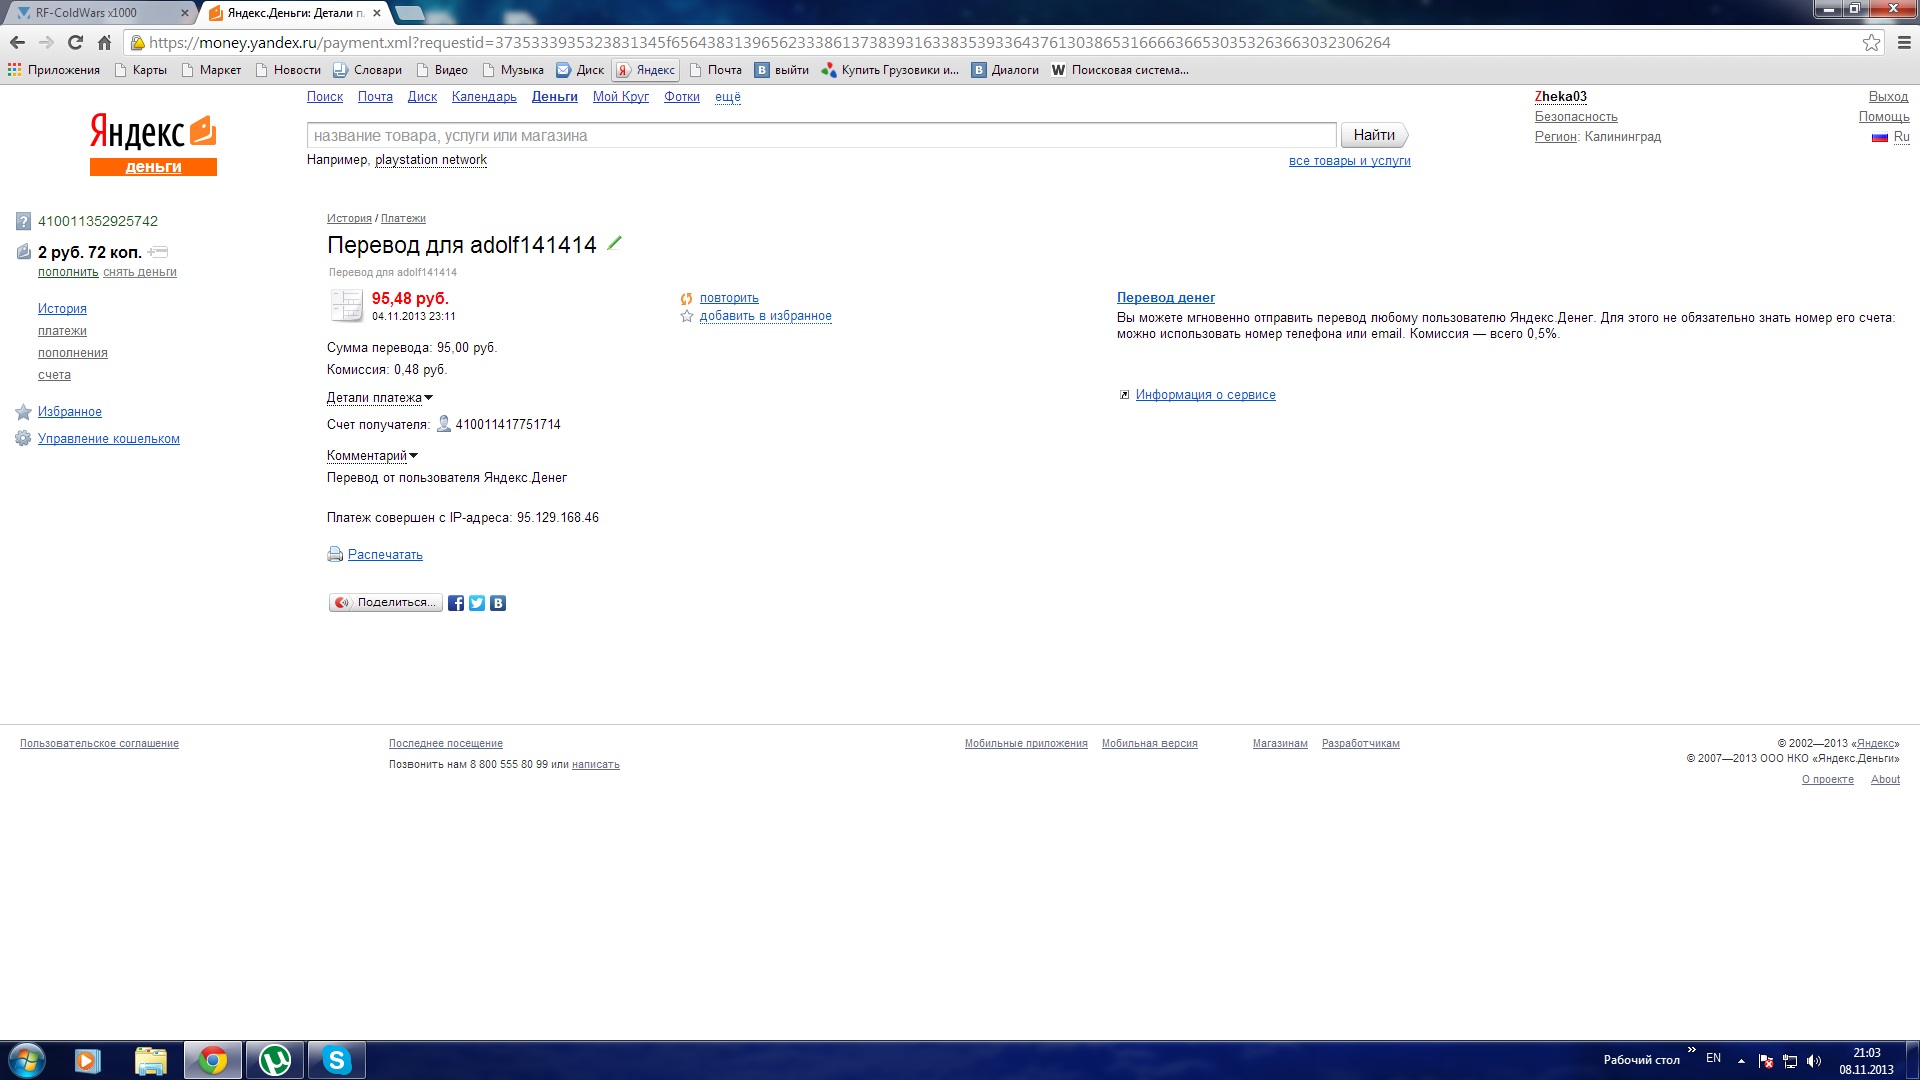Image resolution: width=1920 pixels, height=1080 pixels.
Task: Click the написать contact link in footer
Action: (x=596, y=765)
